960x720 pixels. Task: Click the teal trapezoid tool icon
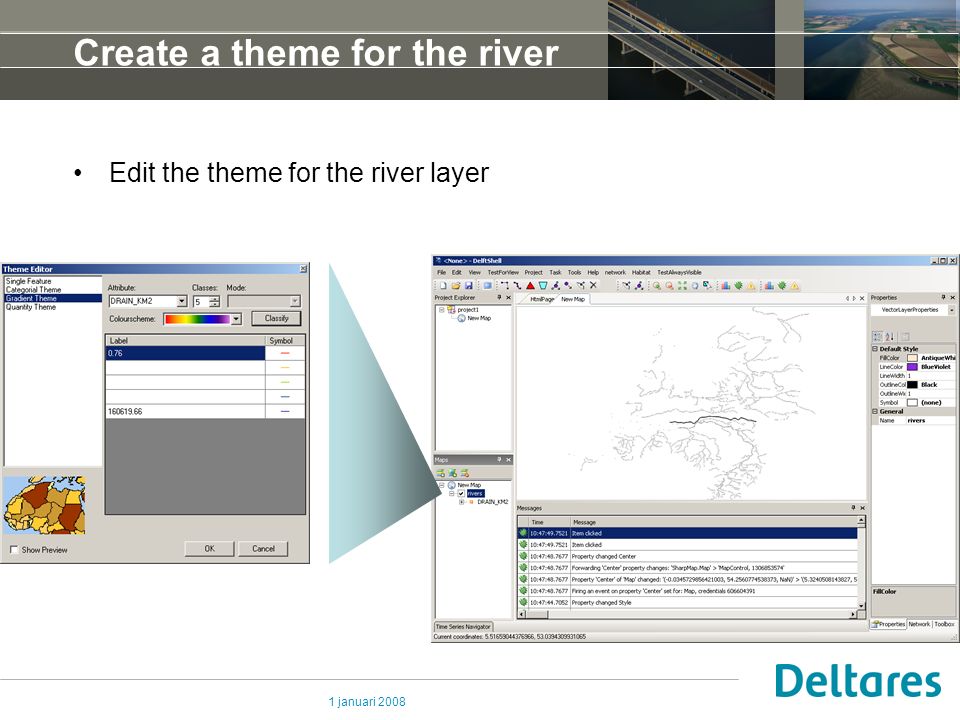click(543, 285)
